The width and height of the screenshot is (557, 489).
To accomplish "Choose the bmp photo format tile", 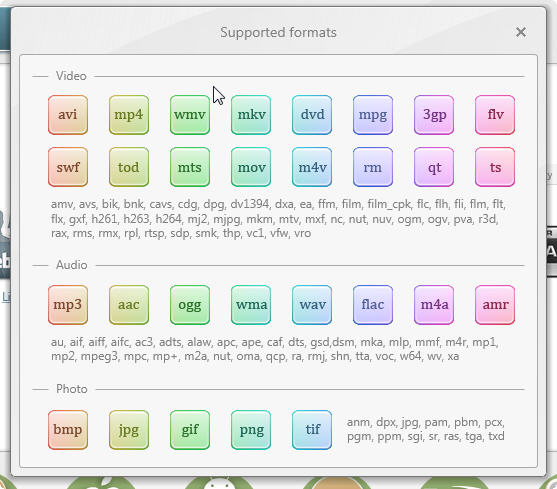I will (x=68, y=430).
